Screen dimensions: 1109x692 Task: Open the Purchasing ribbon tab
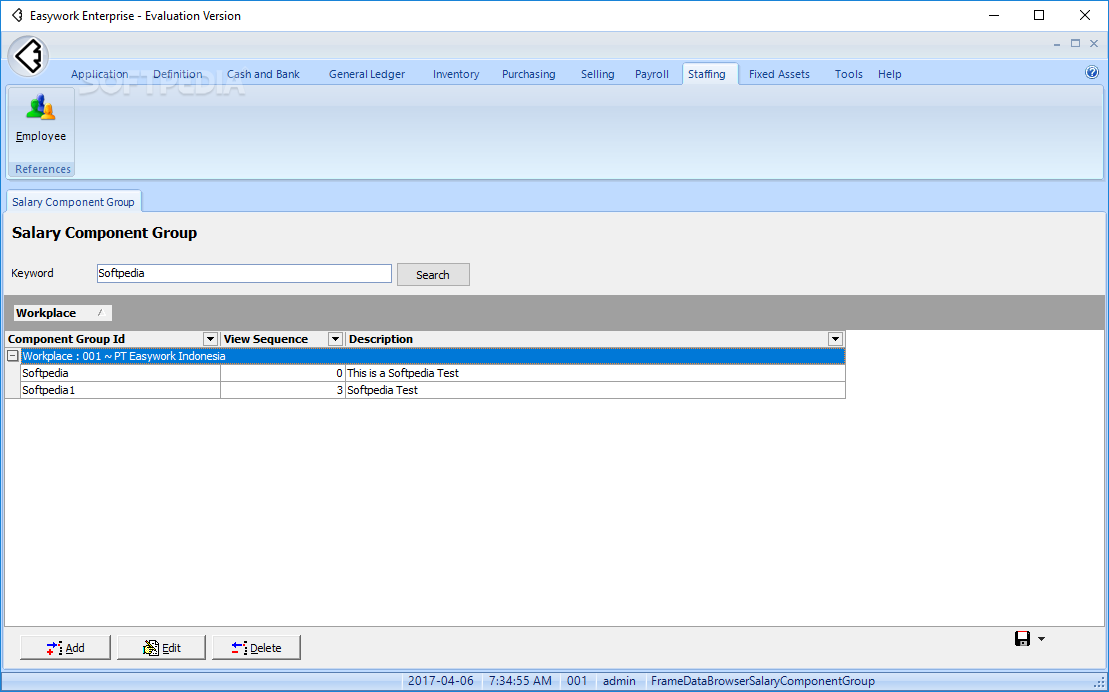coord(529,74)
